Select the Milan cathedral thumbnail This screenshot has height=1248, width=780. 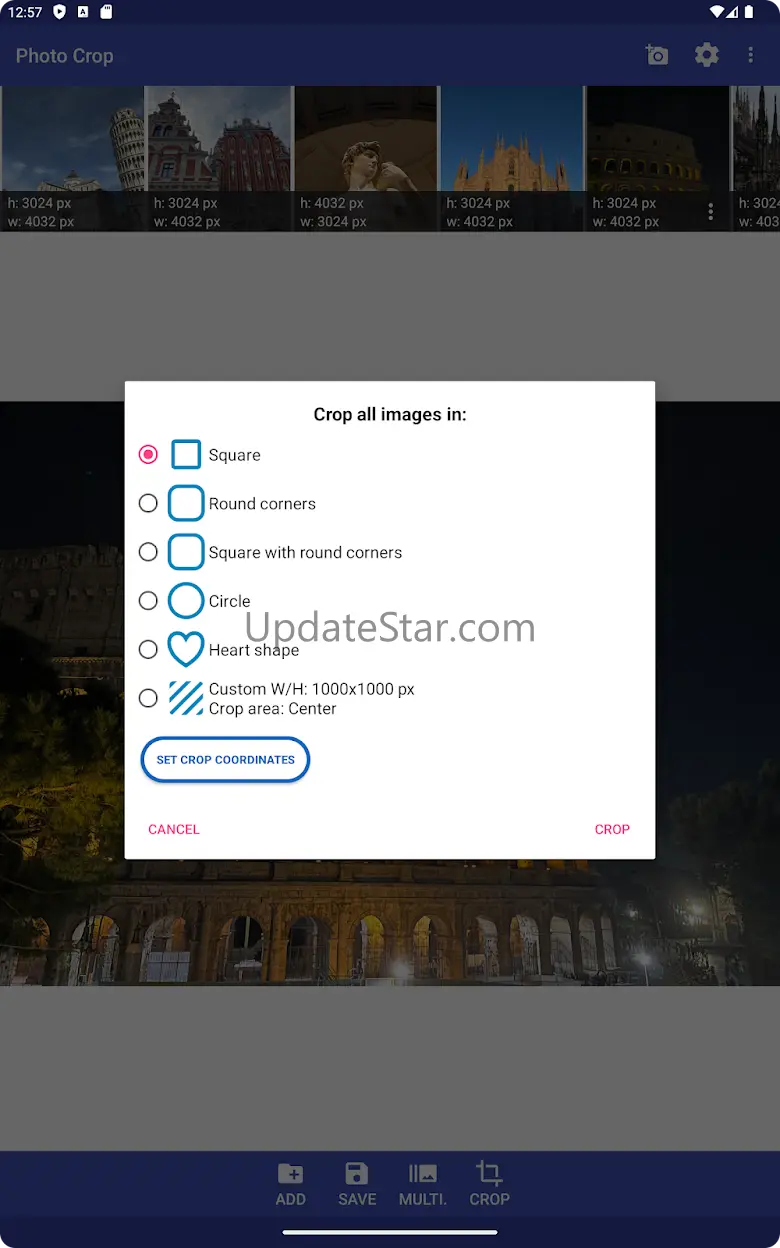point(512,159)
